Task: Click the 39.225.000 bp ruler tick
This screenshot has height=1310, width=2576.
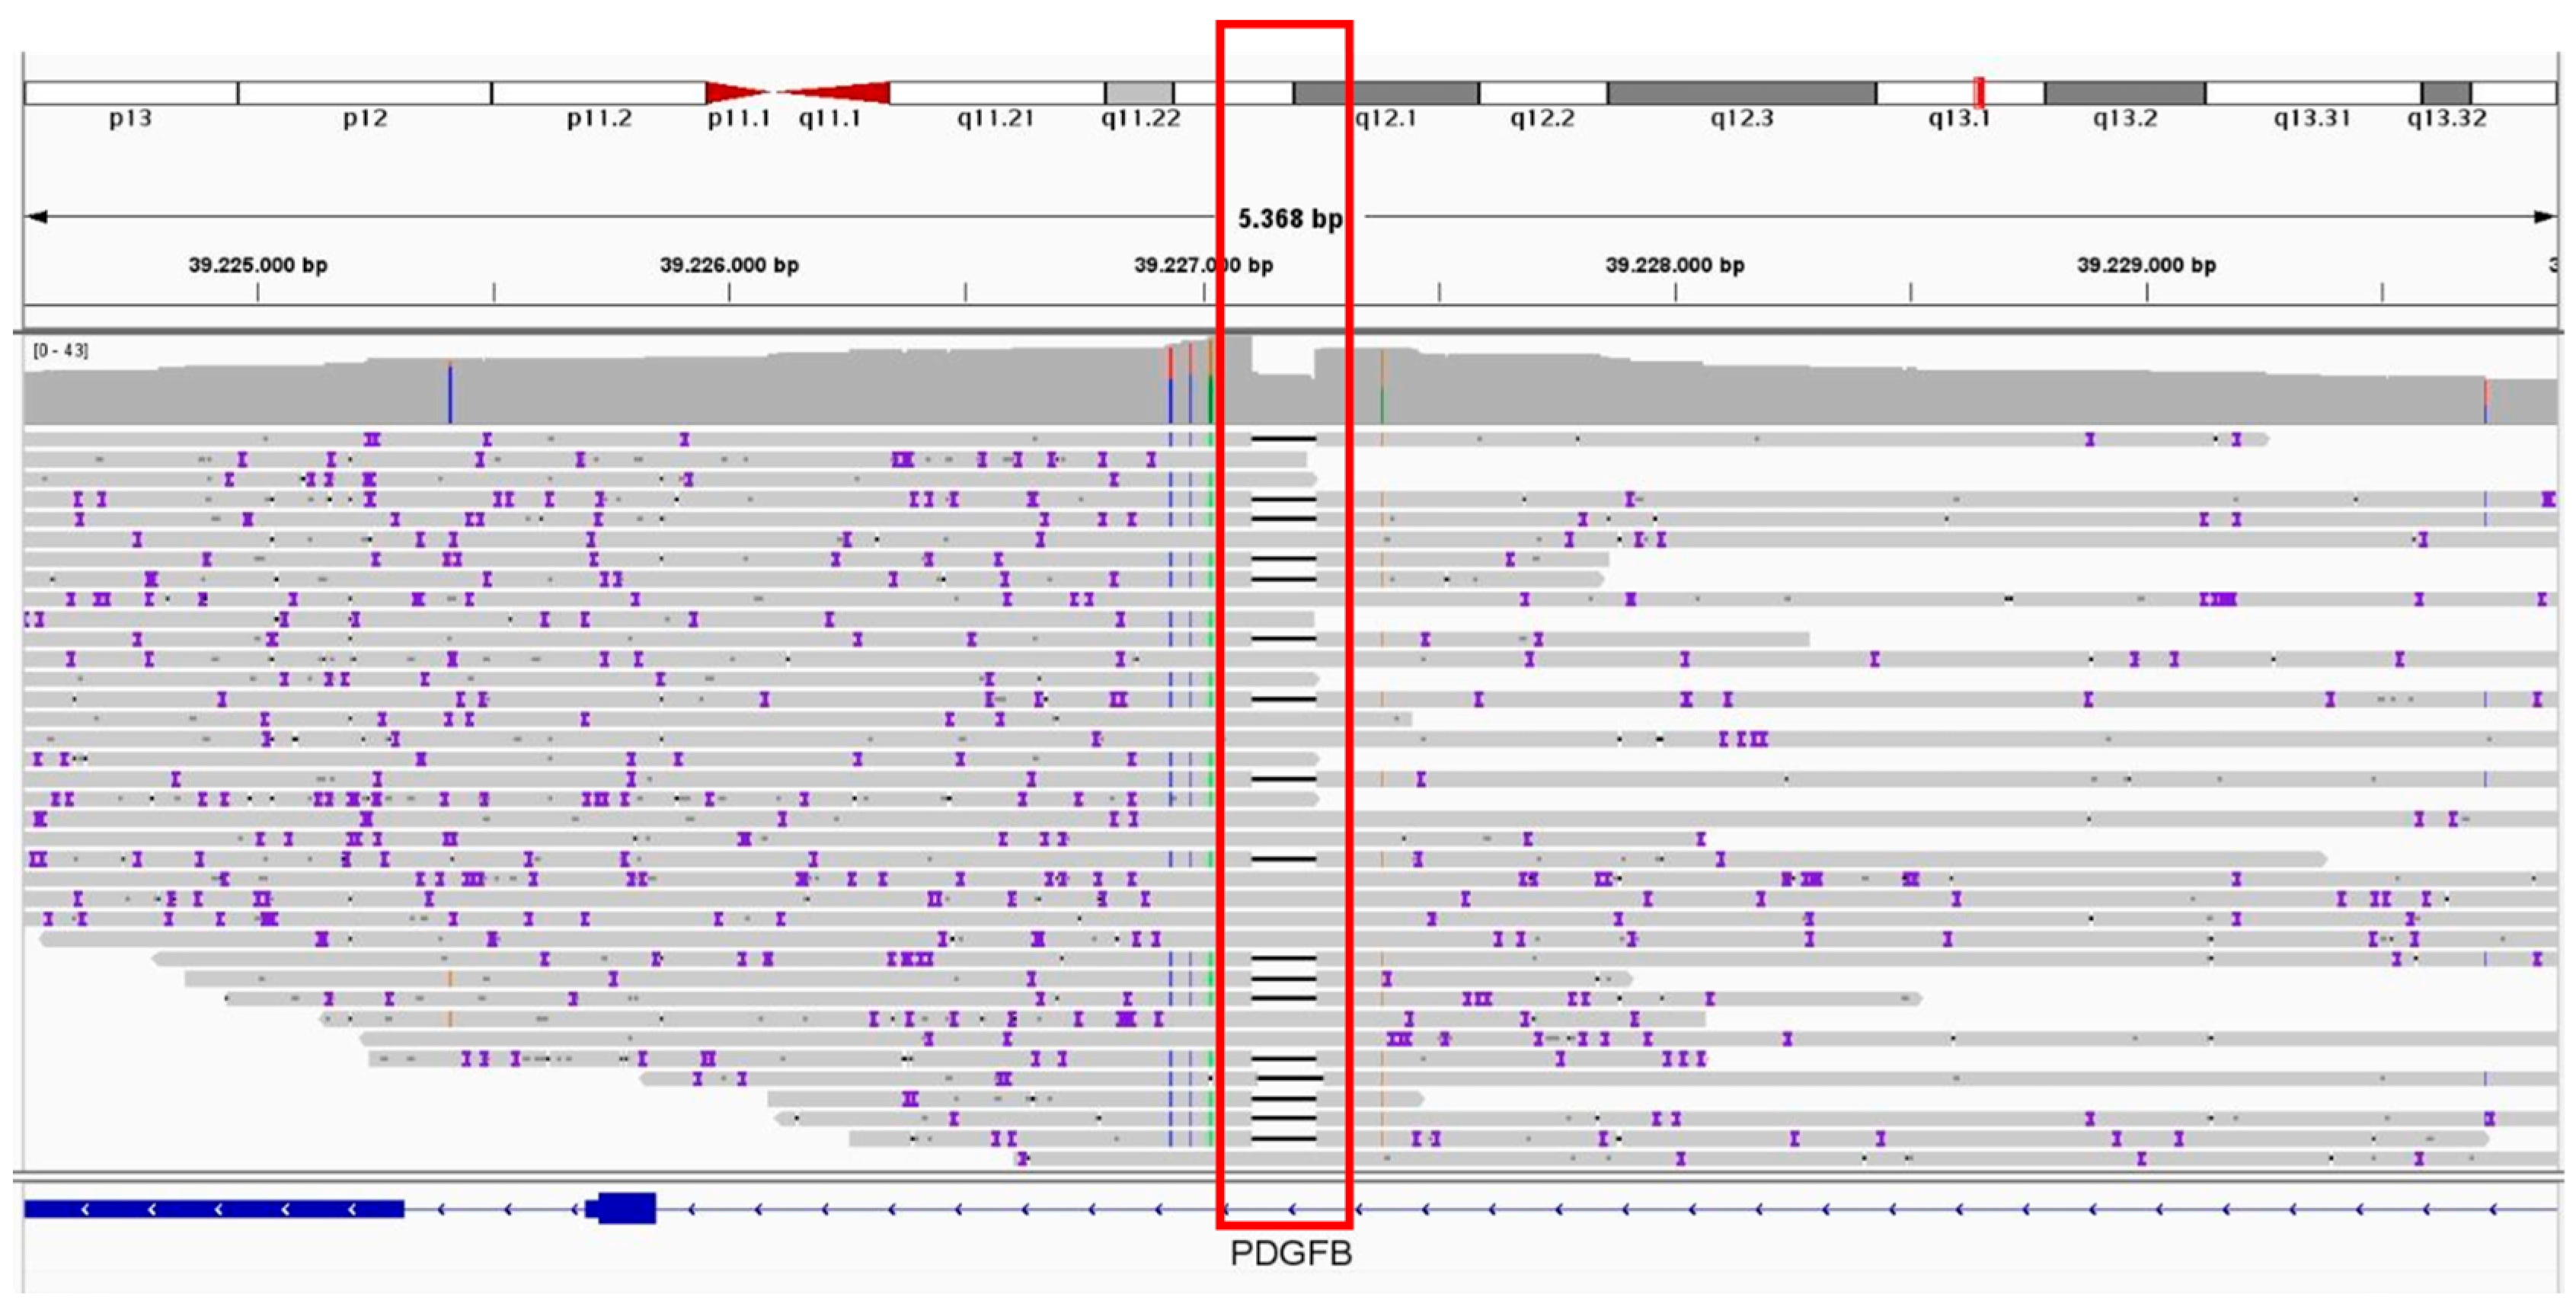Action: 258,291
